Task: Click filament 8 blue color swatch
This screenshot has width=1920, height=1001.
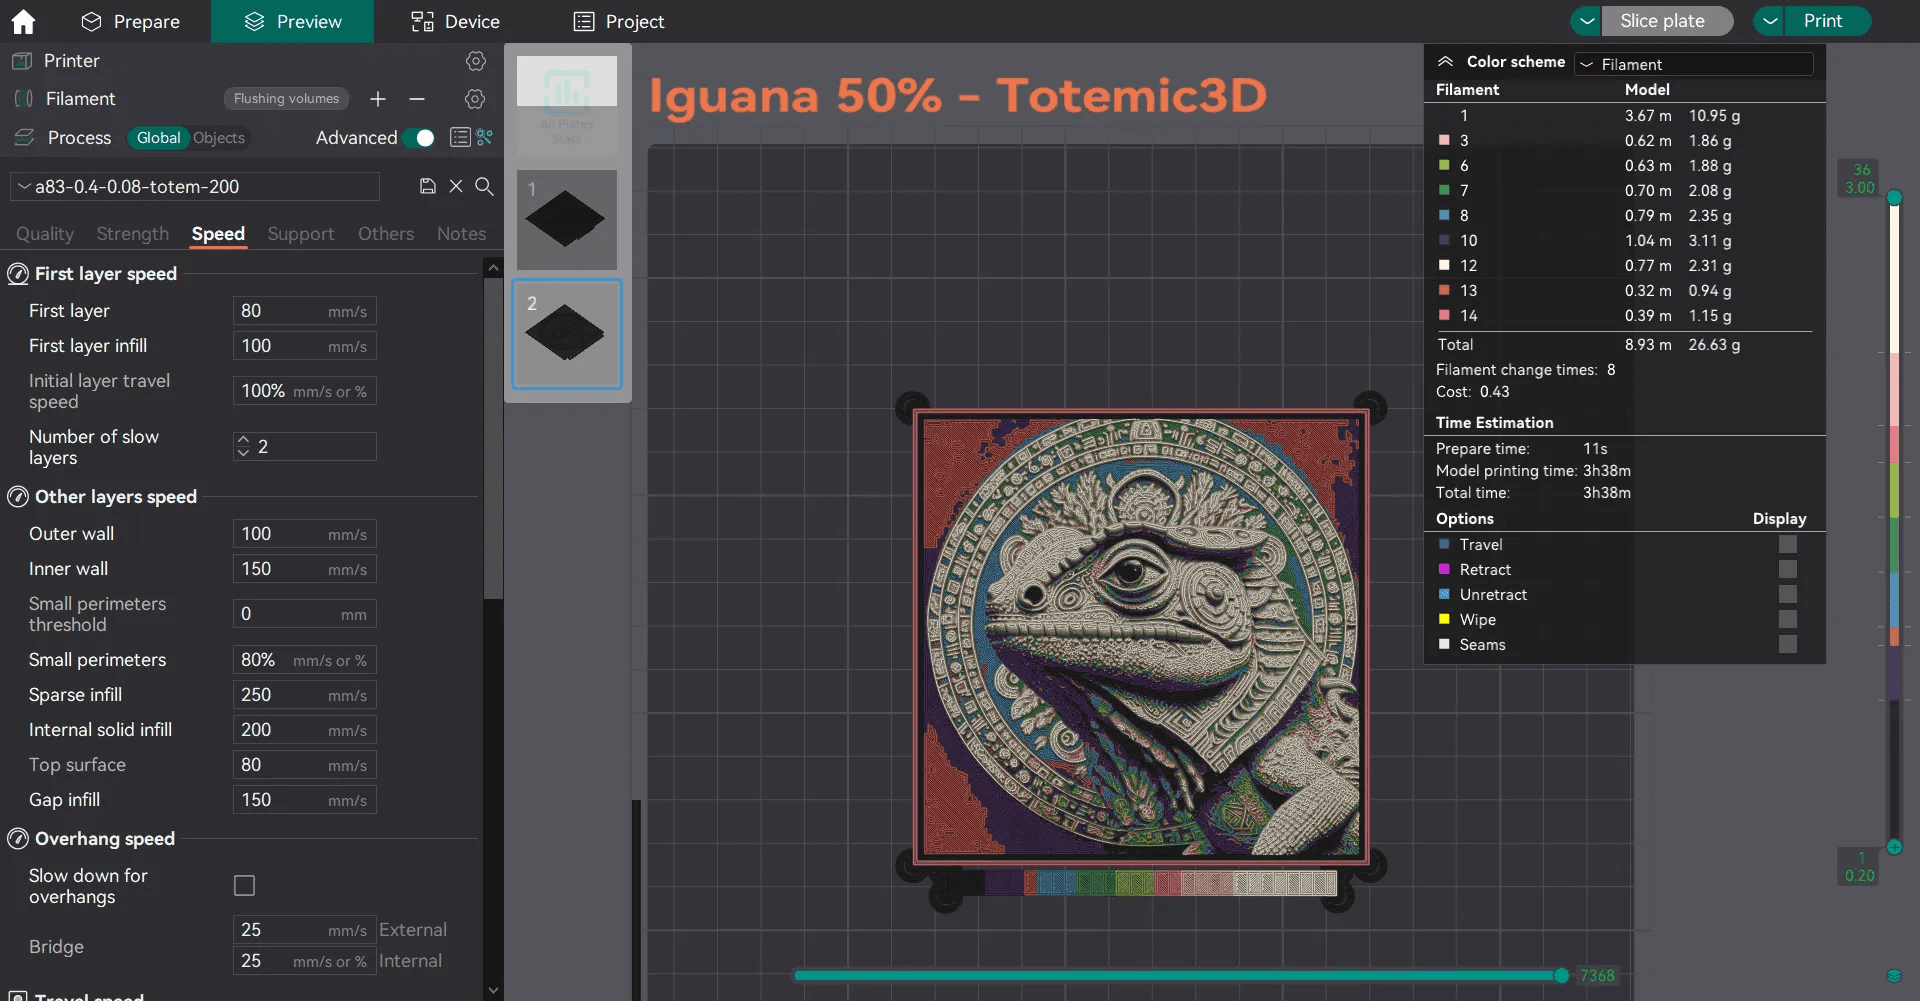Action: 1444,215
